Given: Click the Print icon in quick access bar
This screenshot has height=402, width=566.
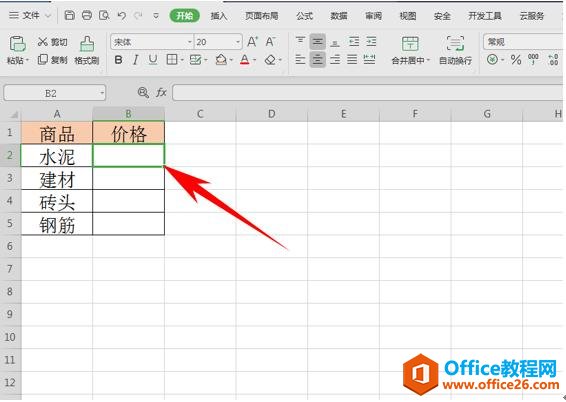Looking at the screenshot, I should pos(87,16).
